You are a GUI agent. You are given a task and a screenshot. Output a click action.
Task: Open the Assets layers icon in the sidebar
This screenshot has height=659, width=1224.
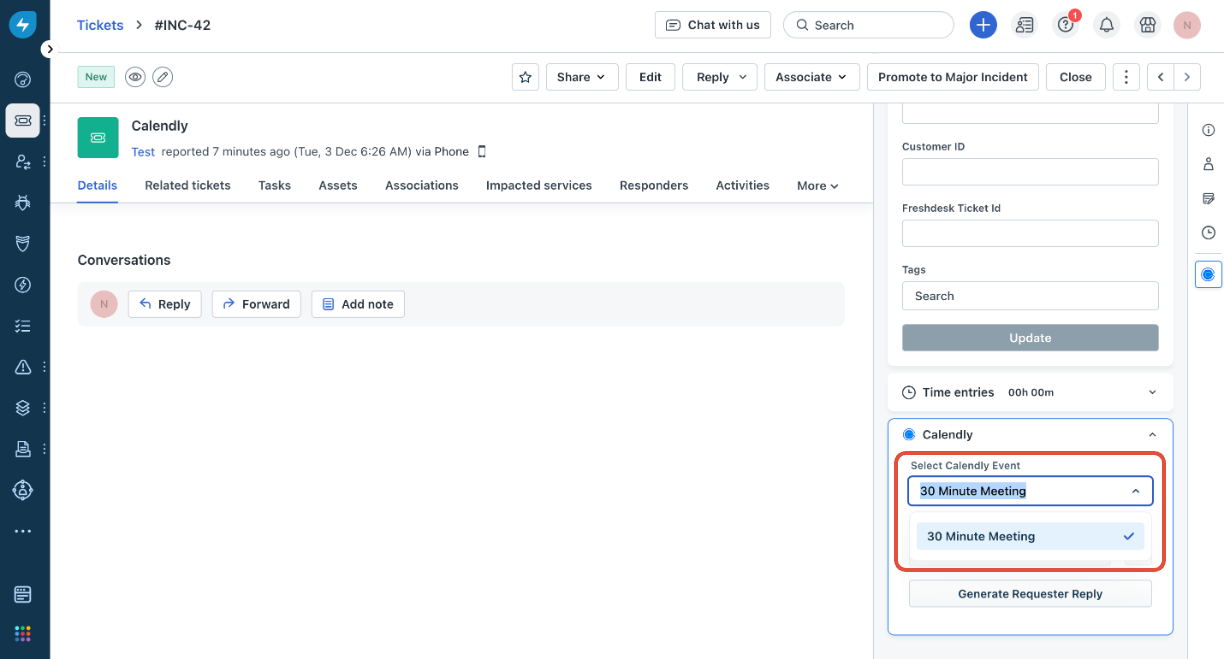(23, 408)
